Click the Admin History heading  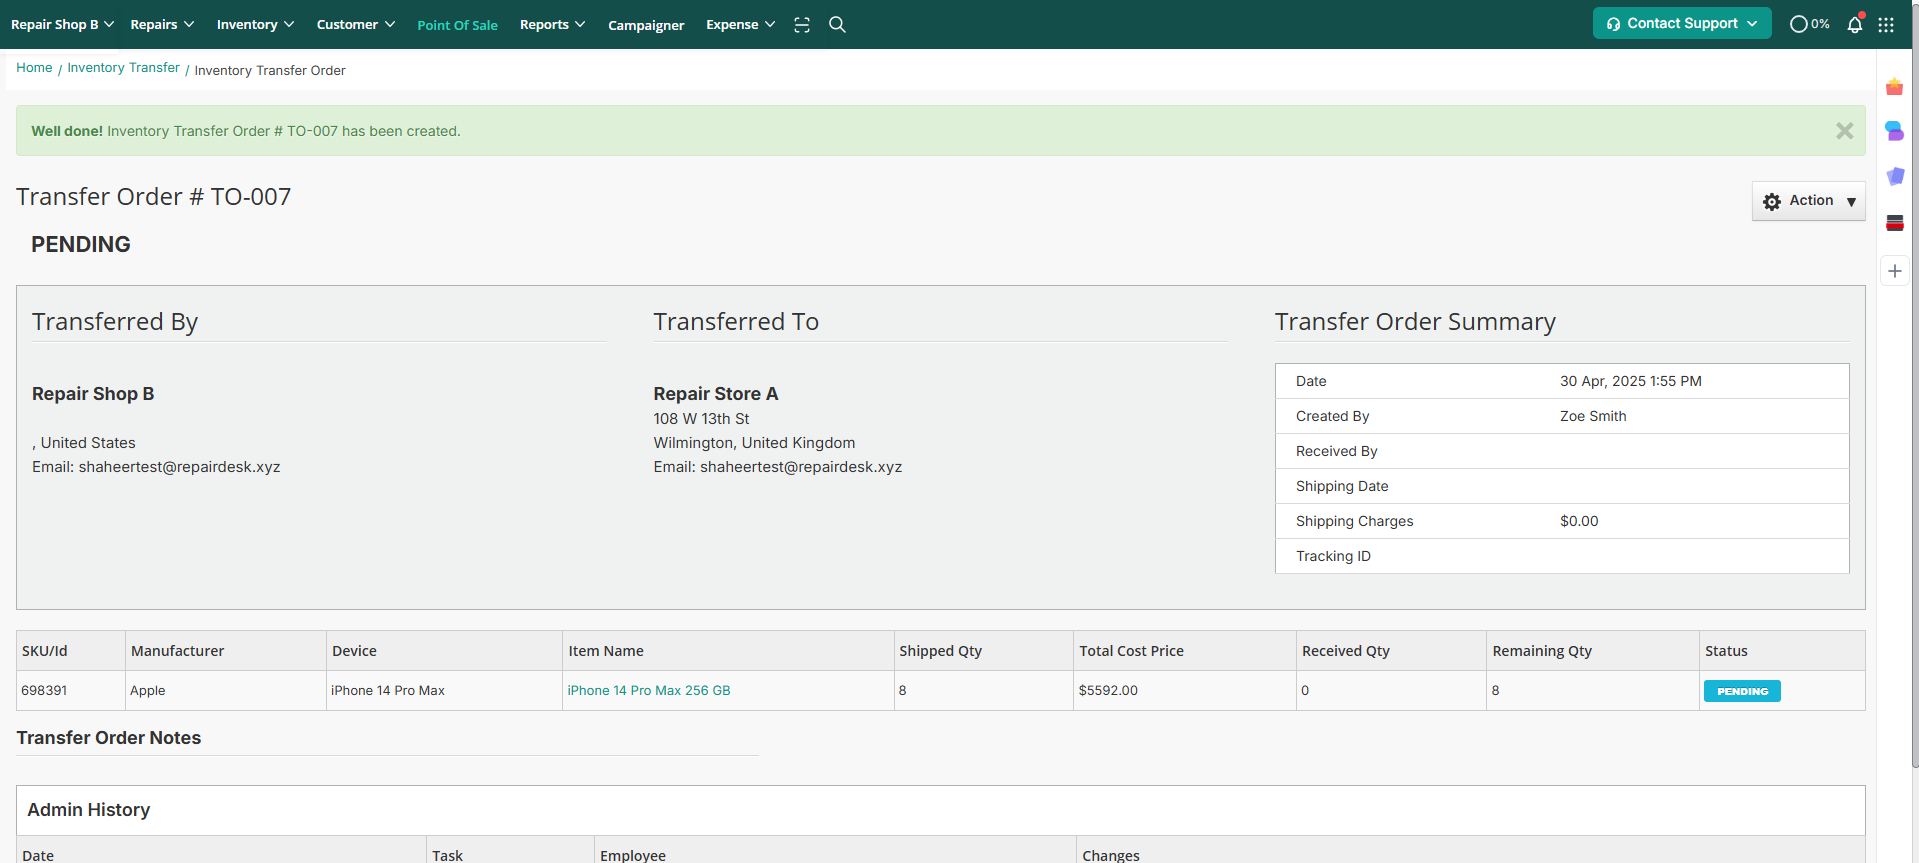[x=89, y=810]
